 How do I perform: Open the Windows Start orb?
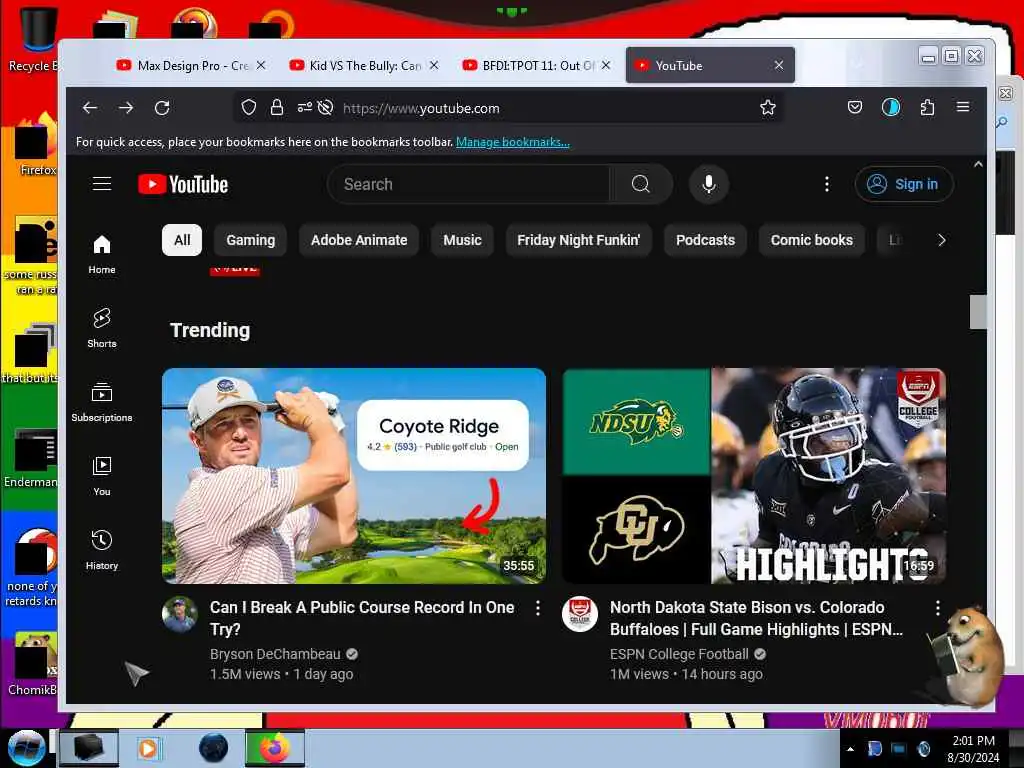pos(26,748)
